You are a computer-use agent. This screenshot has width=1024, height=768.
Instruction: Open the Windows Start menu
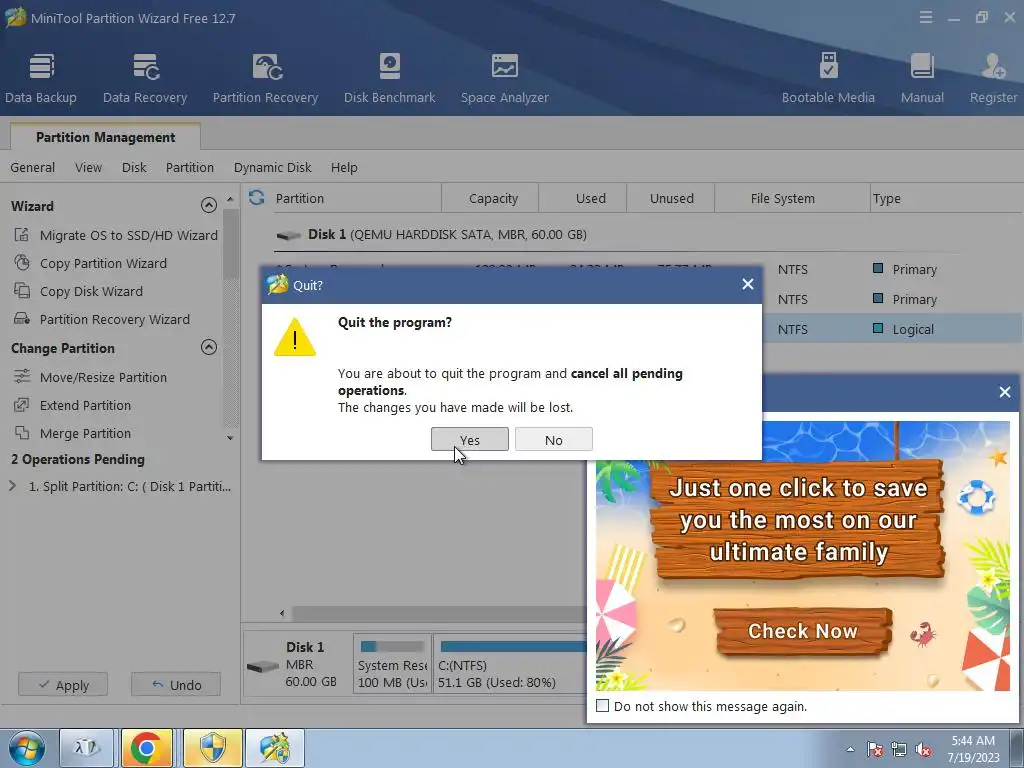[26, 748]
